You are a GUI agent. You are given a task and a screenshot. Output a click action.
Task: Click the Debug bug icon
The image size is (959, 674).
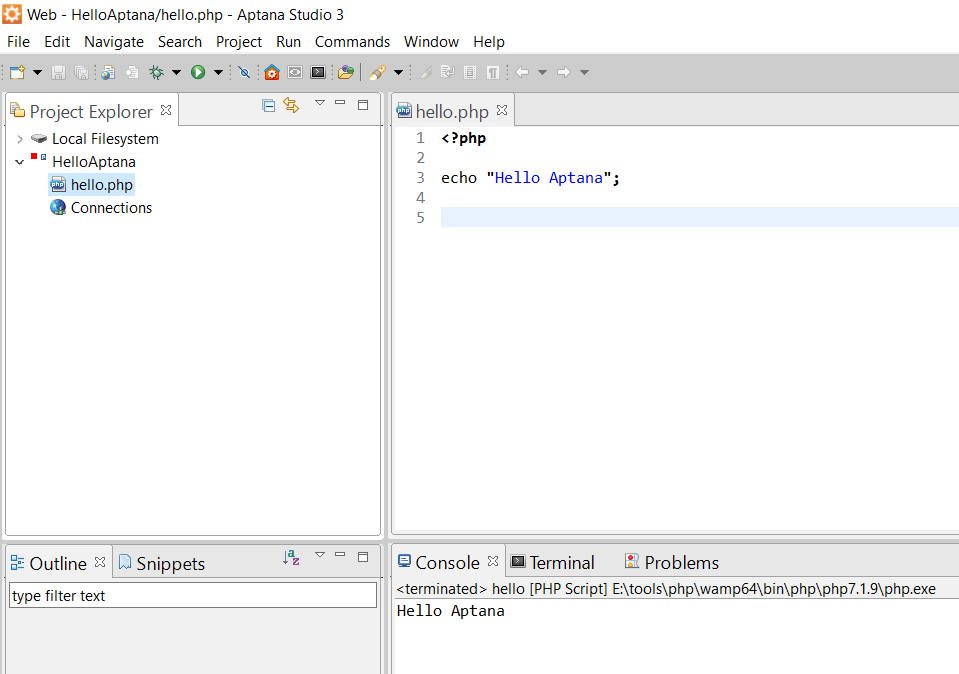(157, 72)
